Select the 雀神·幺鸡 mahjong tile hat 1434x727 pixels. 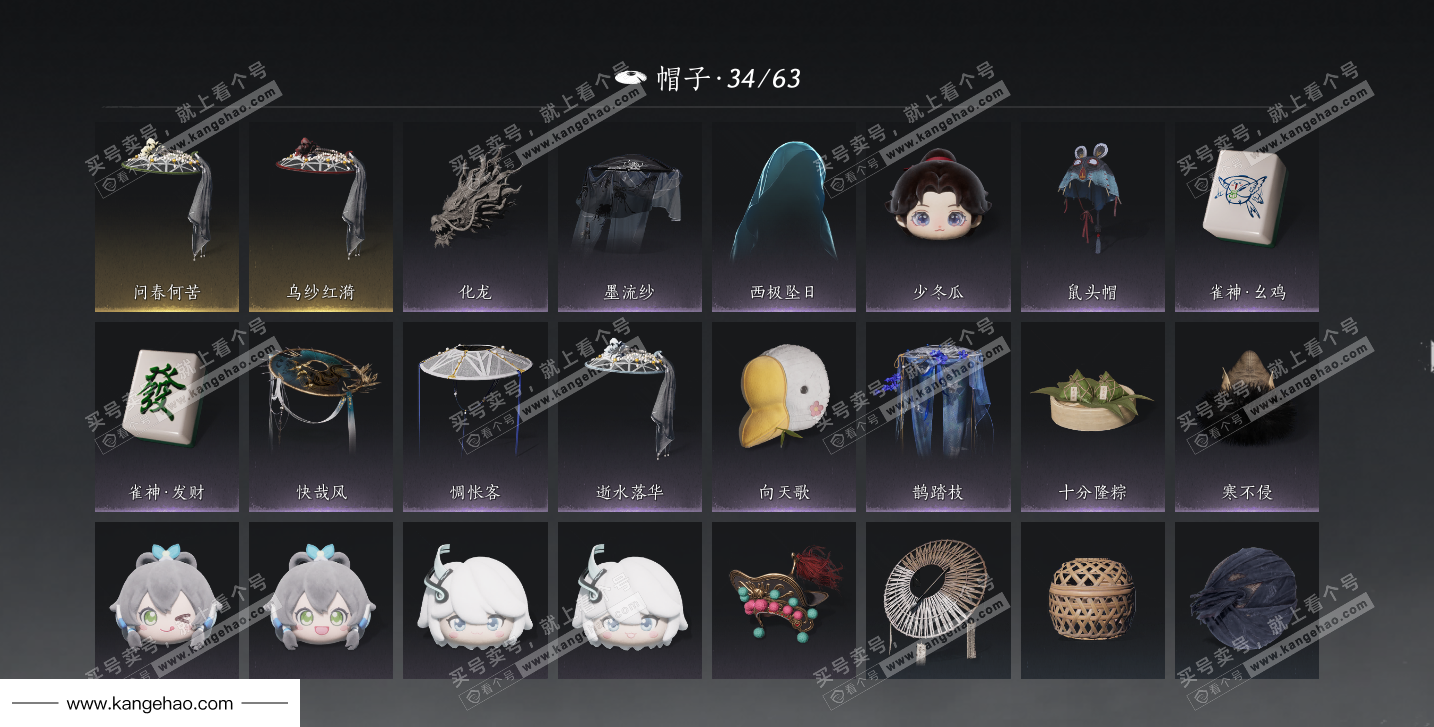tap(1247, 217)
